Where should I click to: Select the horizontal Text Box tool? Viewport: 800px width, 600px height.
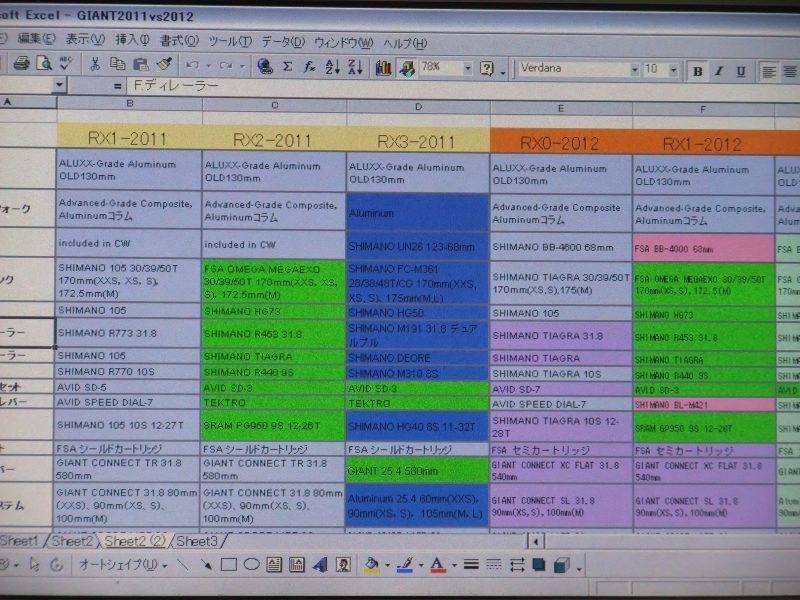[274, 564]
